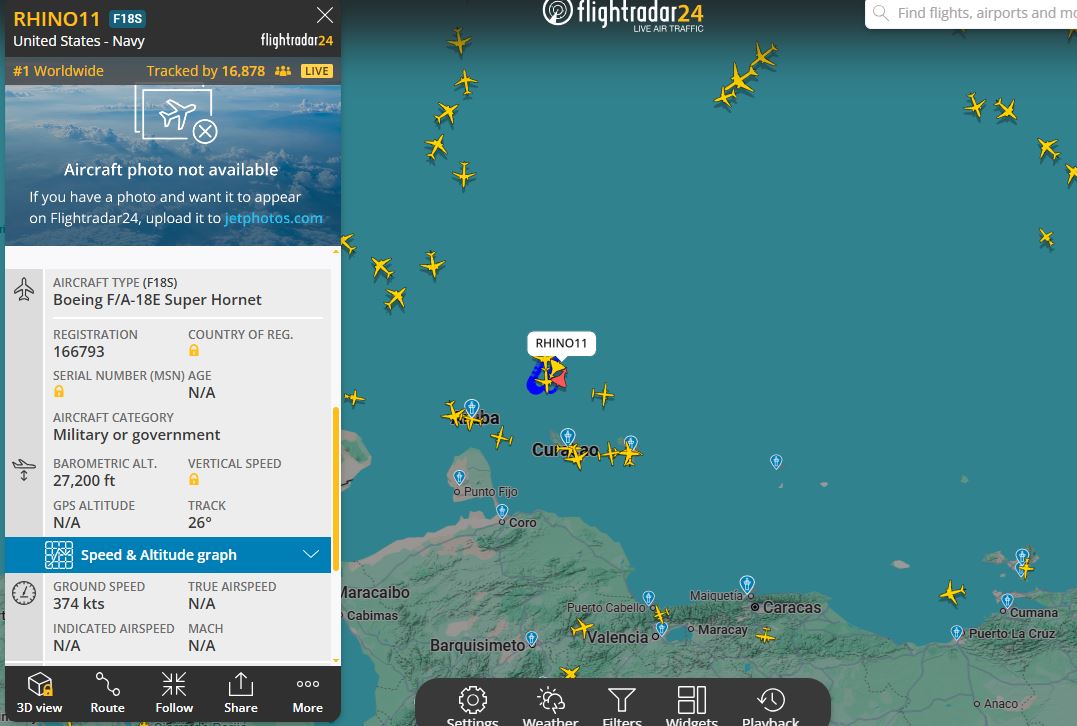Share this flight
The image size is (1077, 726).
240,693
